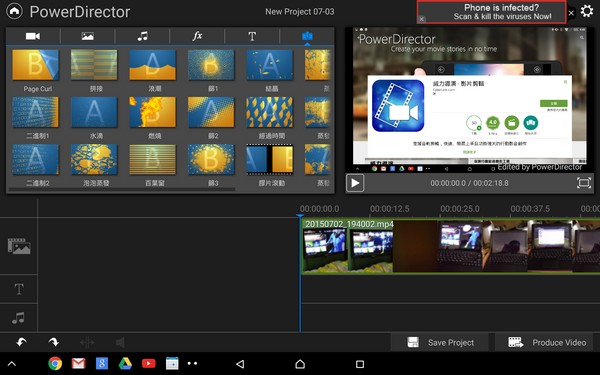Viewport: 600px width, 375px height.
Task: Pick the wave transition thumbnail
Action: pyautogui.click(x=153, y=65)
